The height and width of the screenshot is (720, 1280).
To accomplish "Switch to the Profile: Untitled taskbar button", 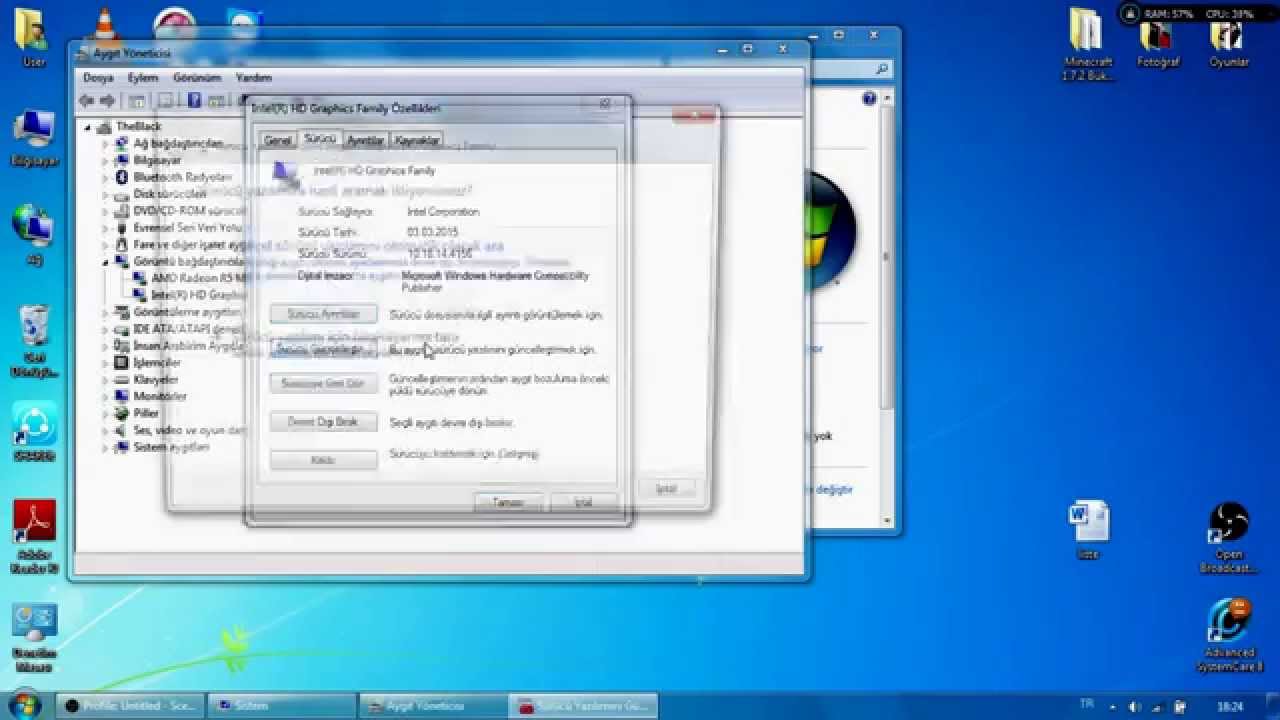I will pos(130,705).
